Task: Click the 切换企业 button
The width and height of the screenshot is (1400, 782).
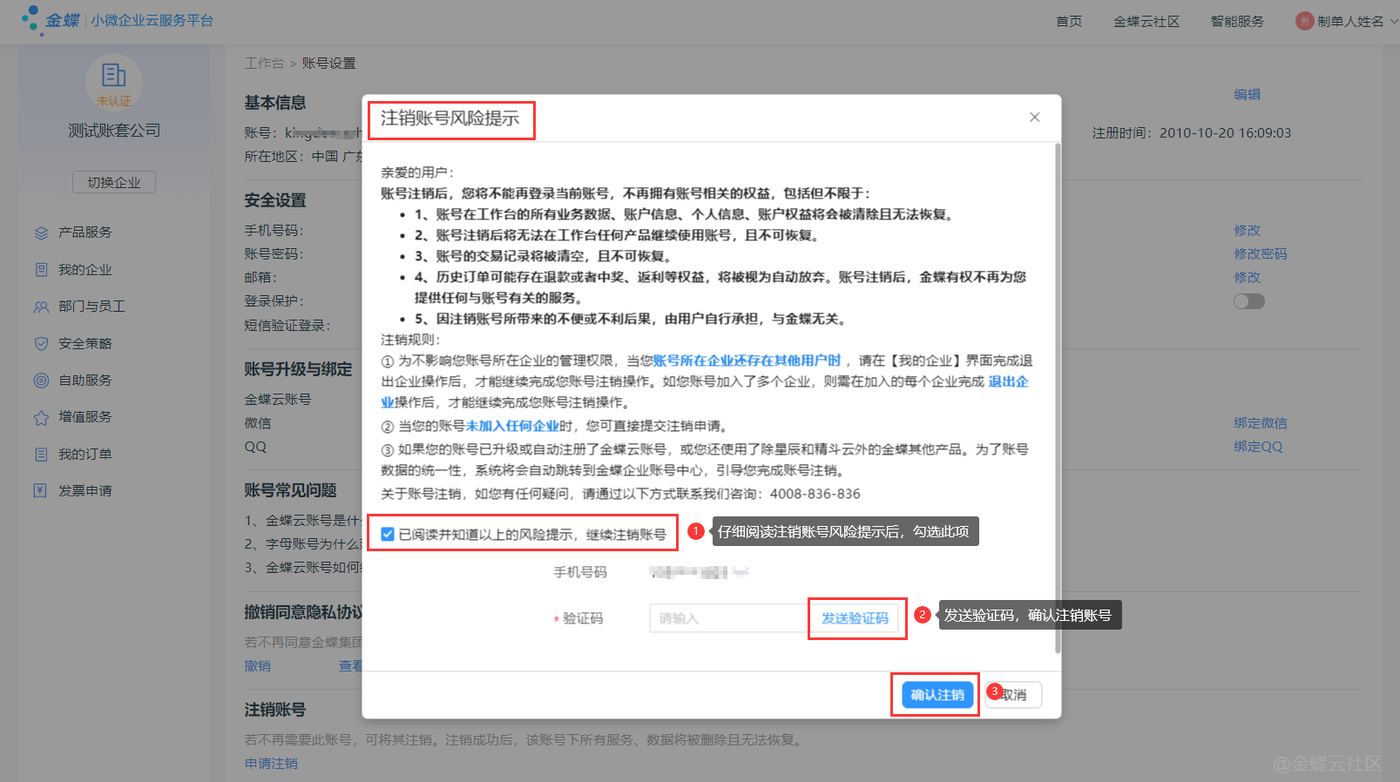Action: coord(114,183)
